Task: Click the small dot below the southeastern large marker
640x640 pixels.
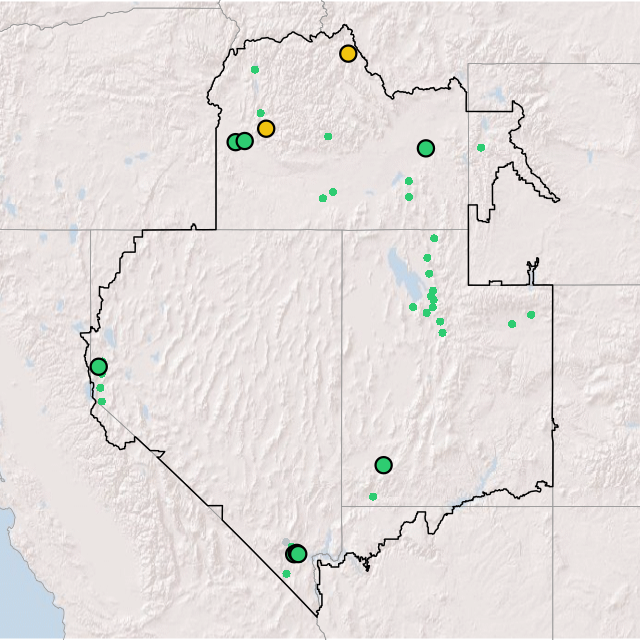Action: pos(373,497)
